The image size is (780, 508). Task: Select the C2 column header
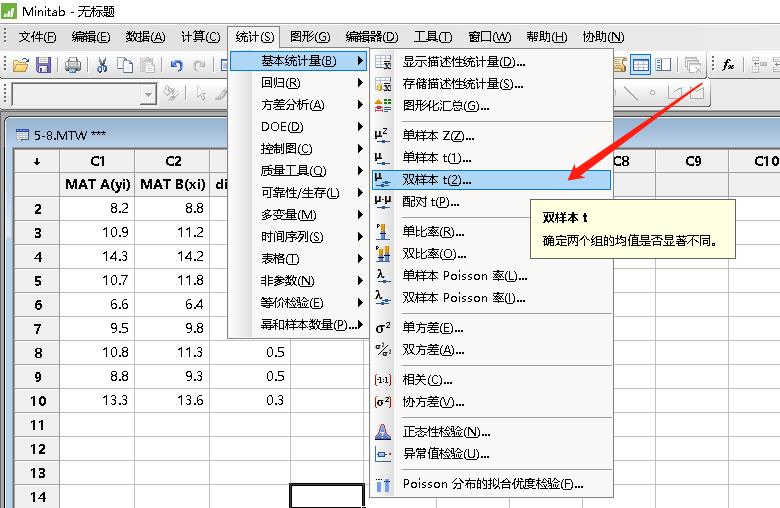point(172,161)
